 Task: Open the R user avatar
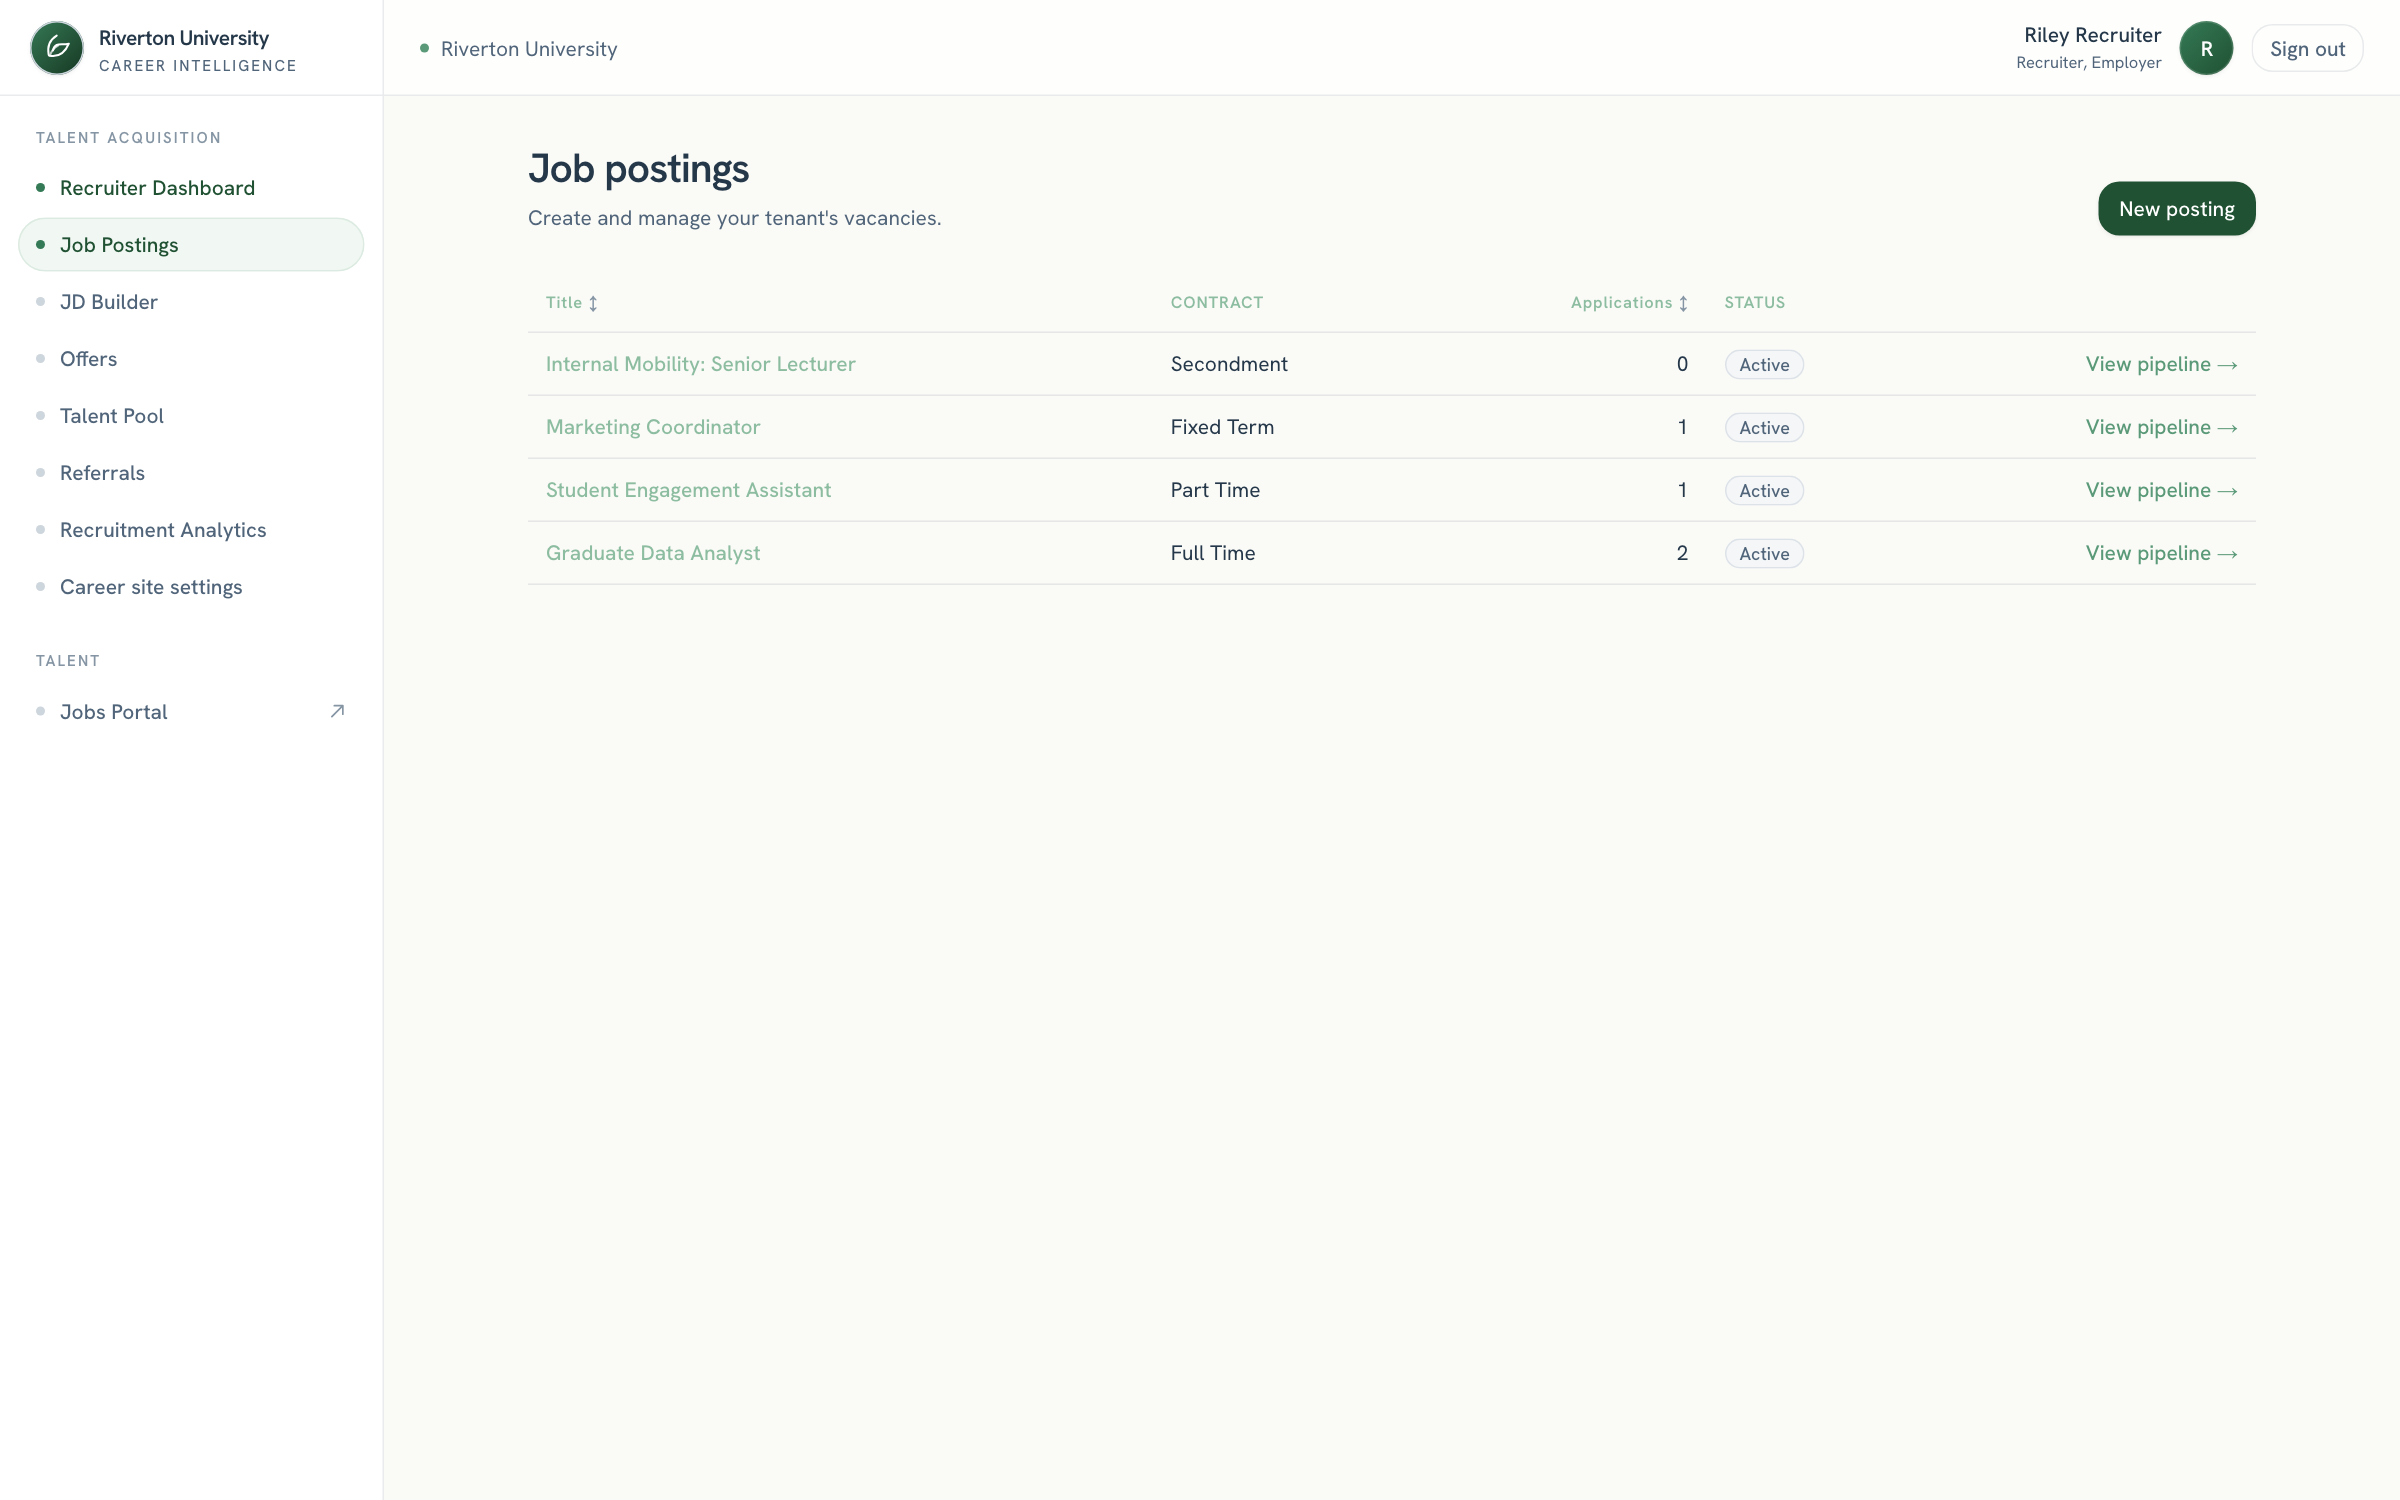tap(2206, 48)
